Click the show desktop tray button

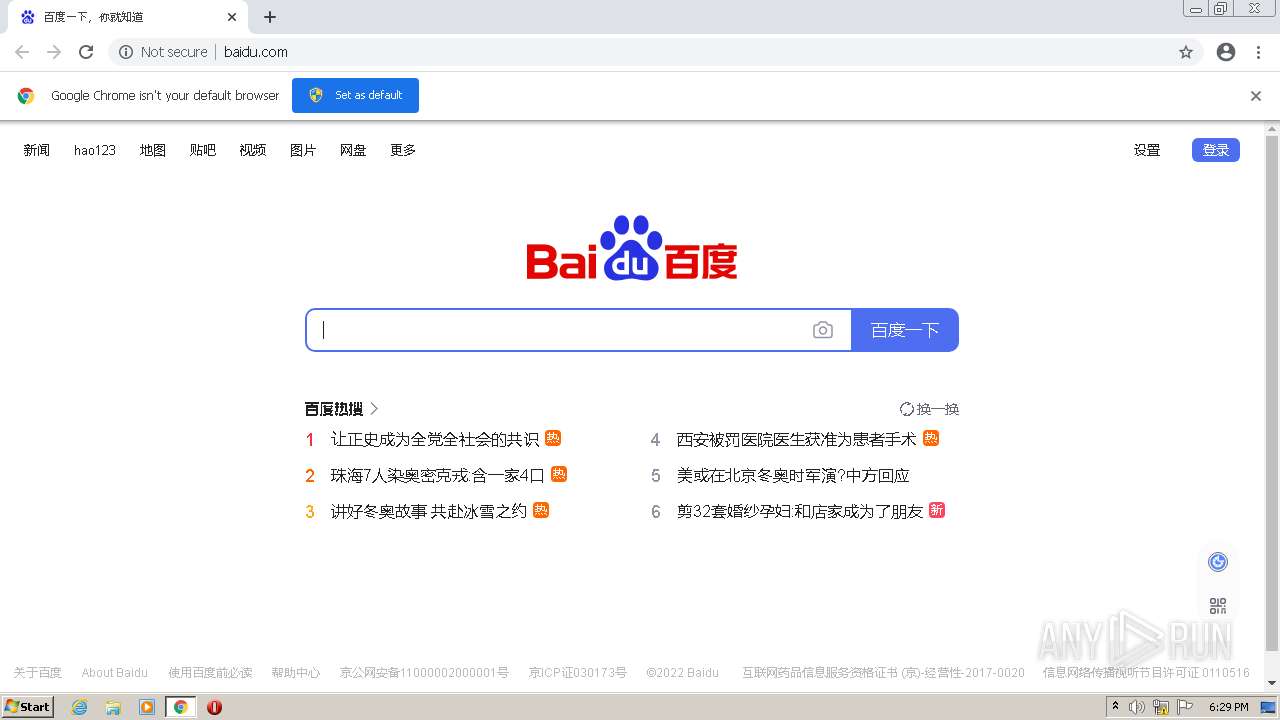pos(1269,707)
